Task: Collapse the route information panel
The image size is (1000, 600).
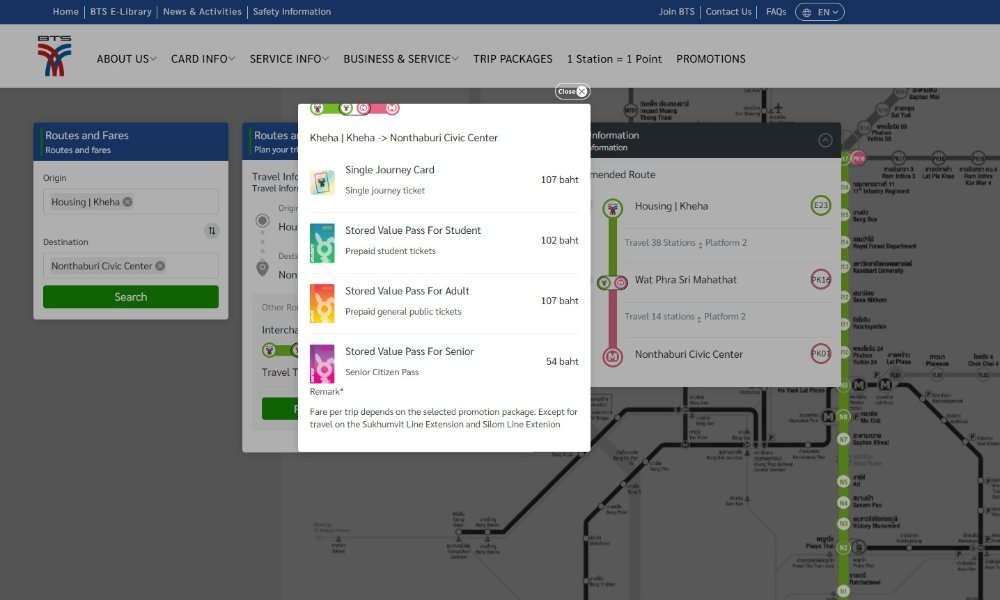Action: (825, 140)
